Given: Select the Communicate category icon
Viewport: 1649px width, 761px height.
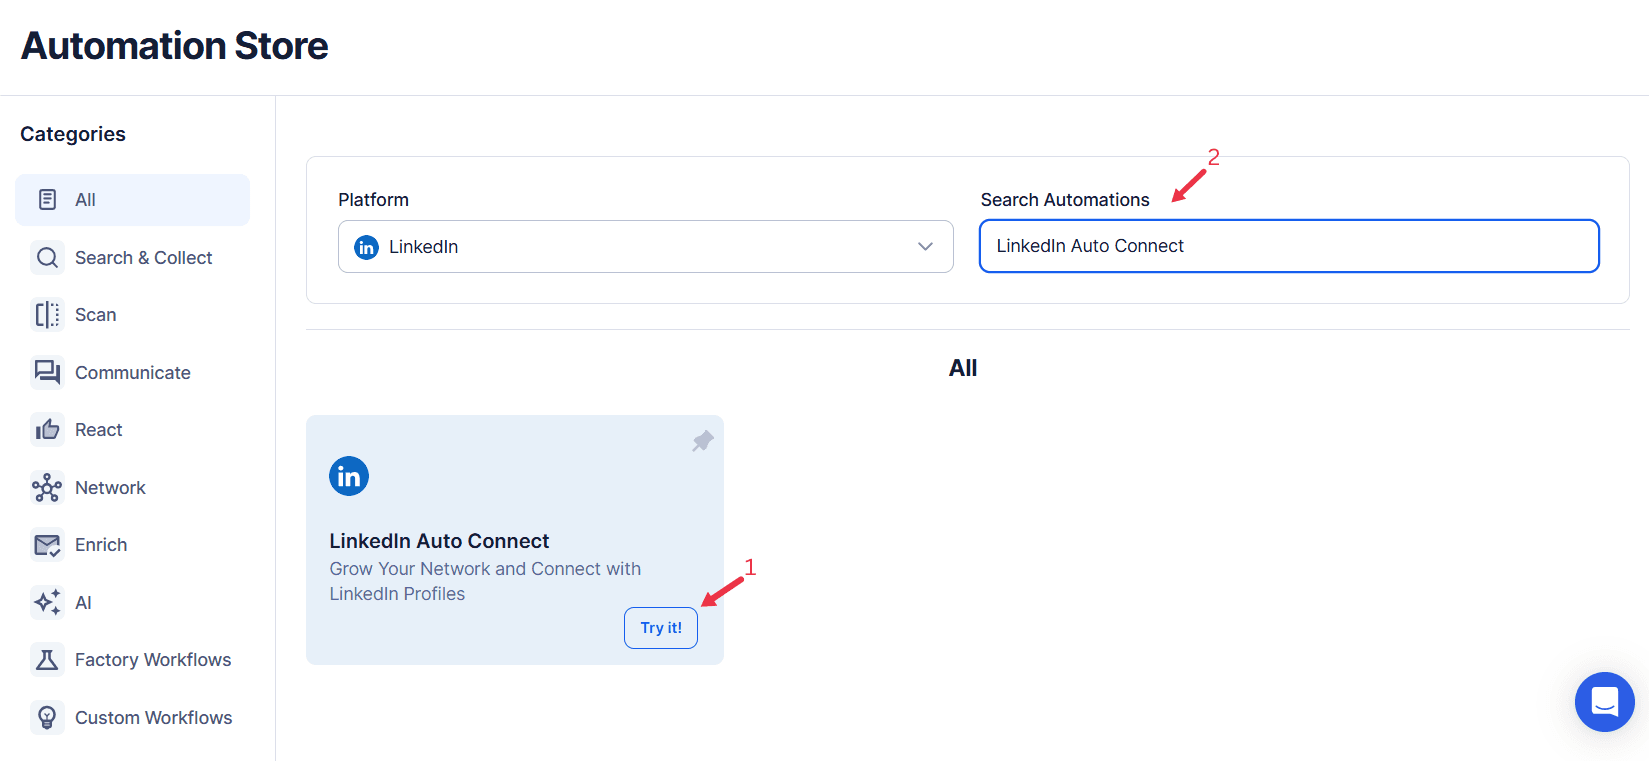Looking at the screenshot, I should pos(47,371).
